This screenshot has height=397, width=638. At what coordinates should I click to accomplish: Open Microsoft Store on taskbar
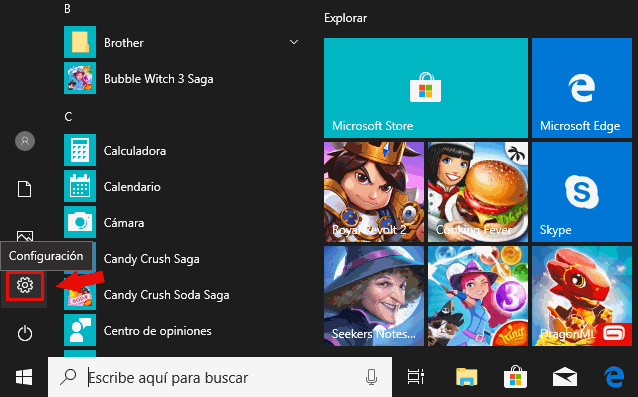pyautogui.click(x=515, y=377)
